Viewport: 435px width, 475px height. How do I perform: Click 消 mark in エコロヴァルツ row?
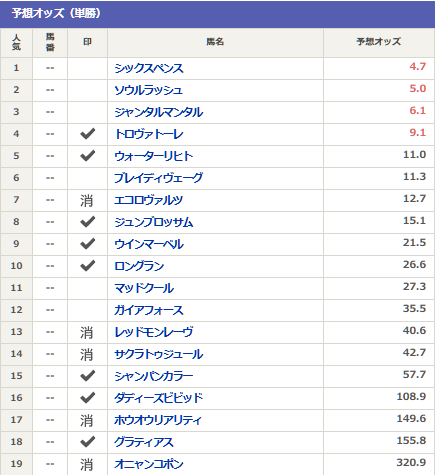[x=87, y=201]
